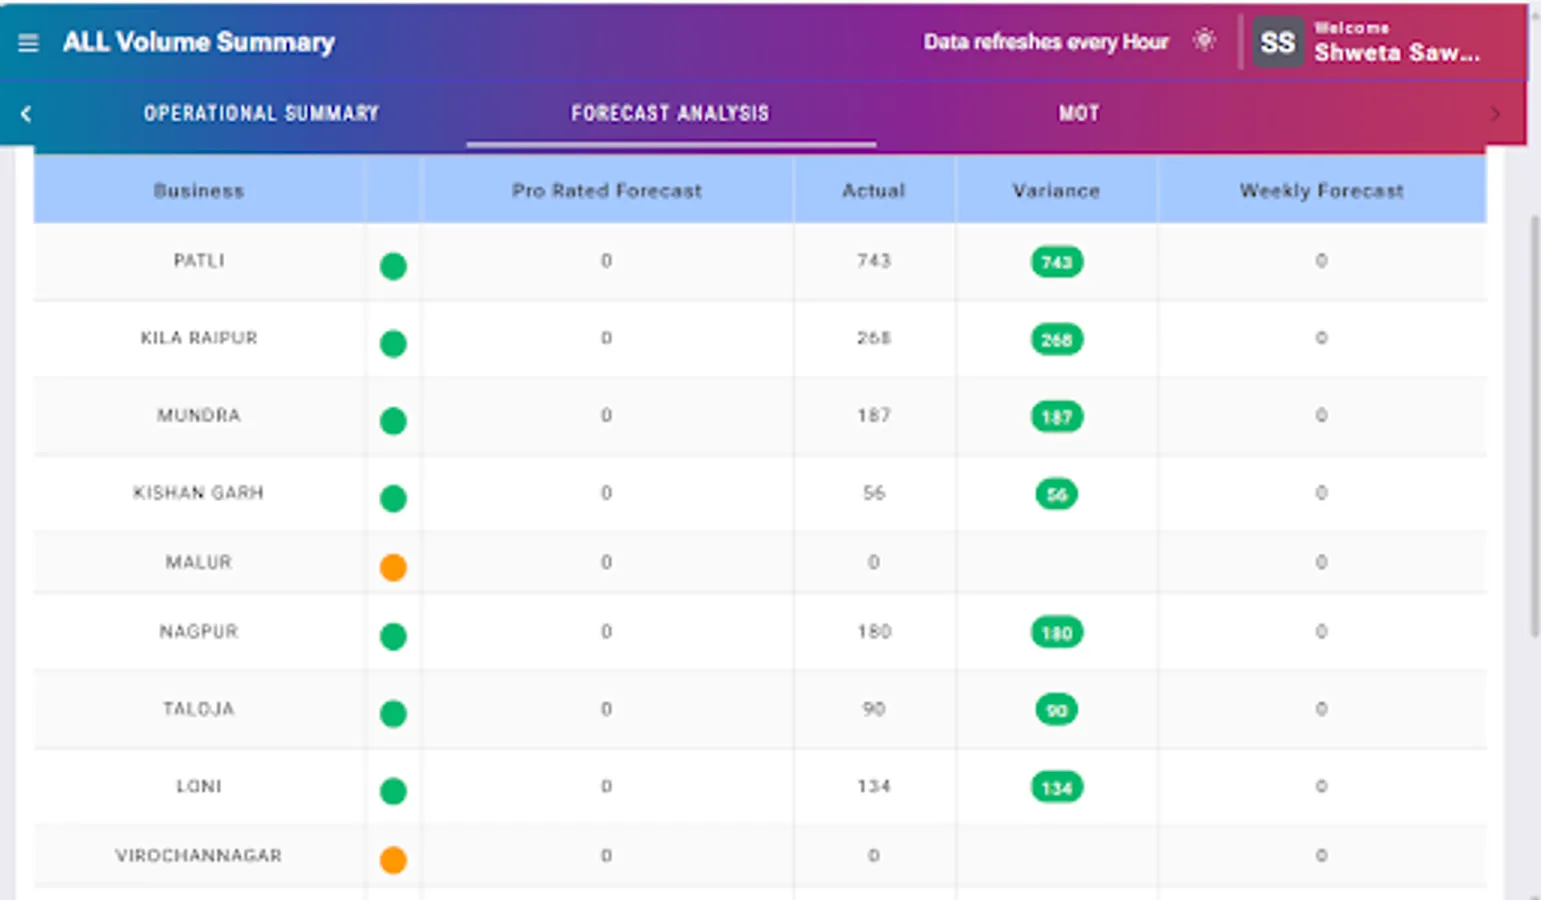This screenshot has width=1541, height=900.
Task: Click the TALOJA green status dot
Action: (393, 714)
